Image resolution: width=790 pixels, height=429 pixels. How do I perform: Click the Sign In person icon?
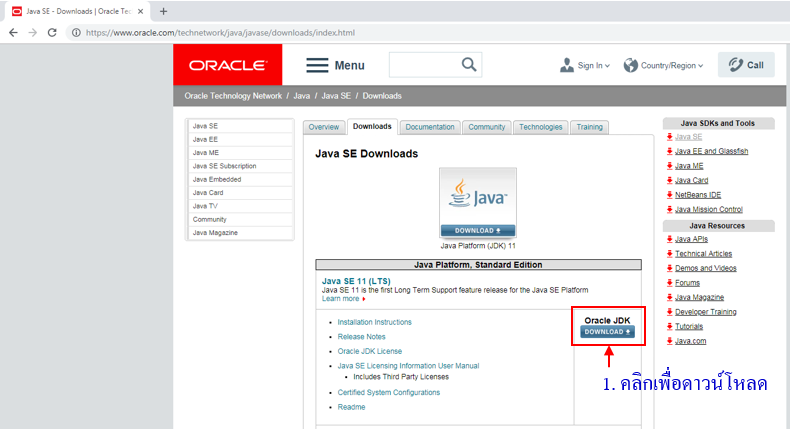(x=567, y=65)
